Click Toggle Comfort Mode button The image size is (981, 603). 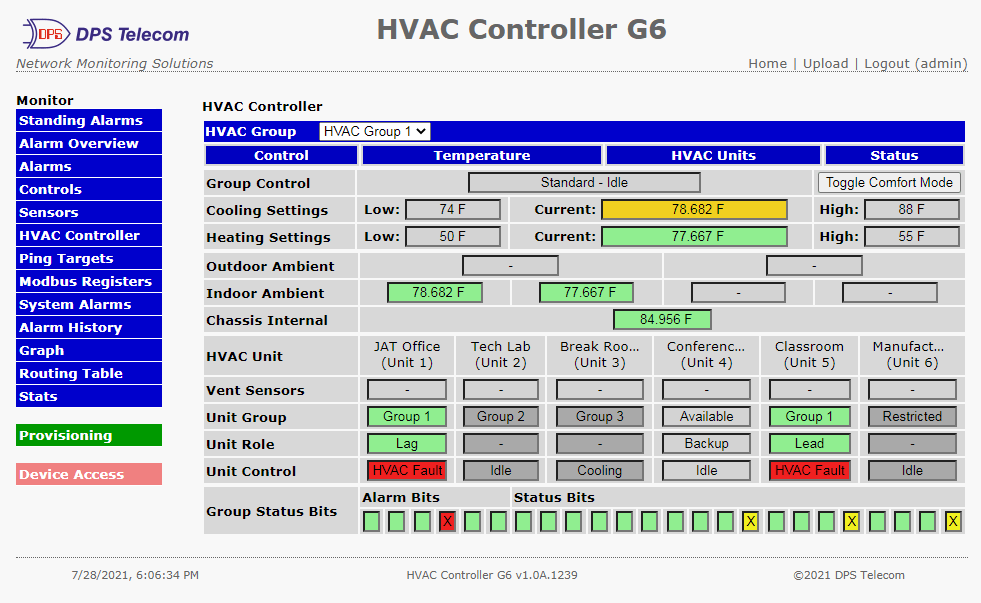pyautogui.click(x=889, y=182)
